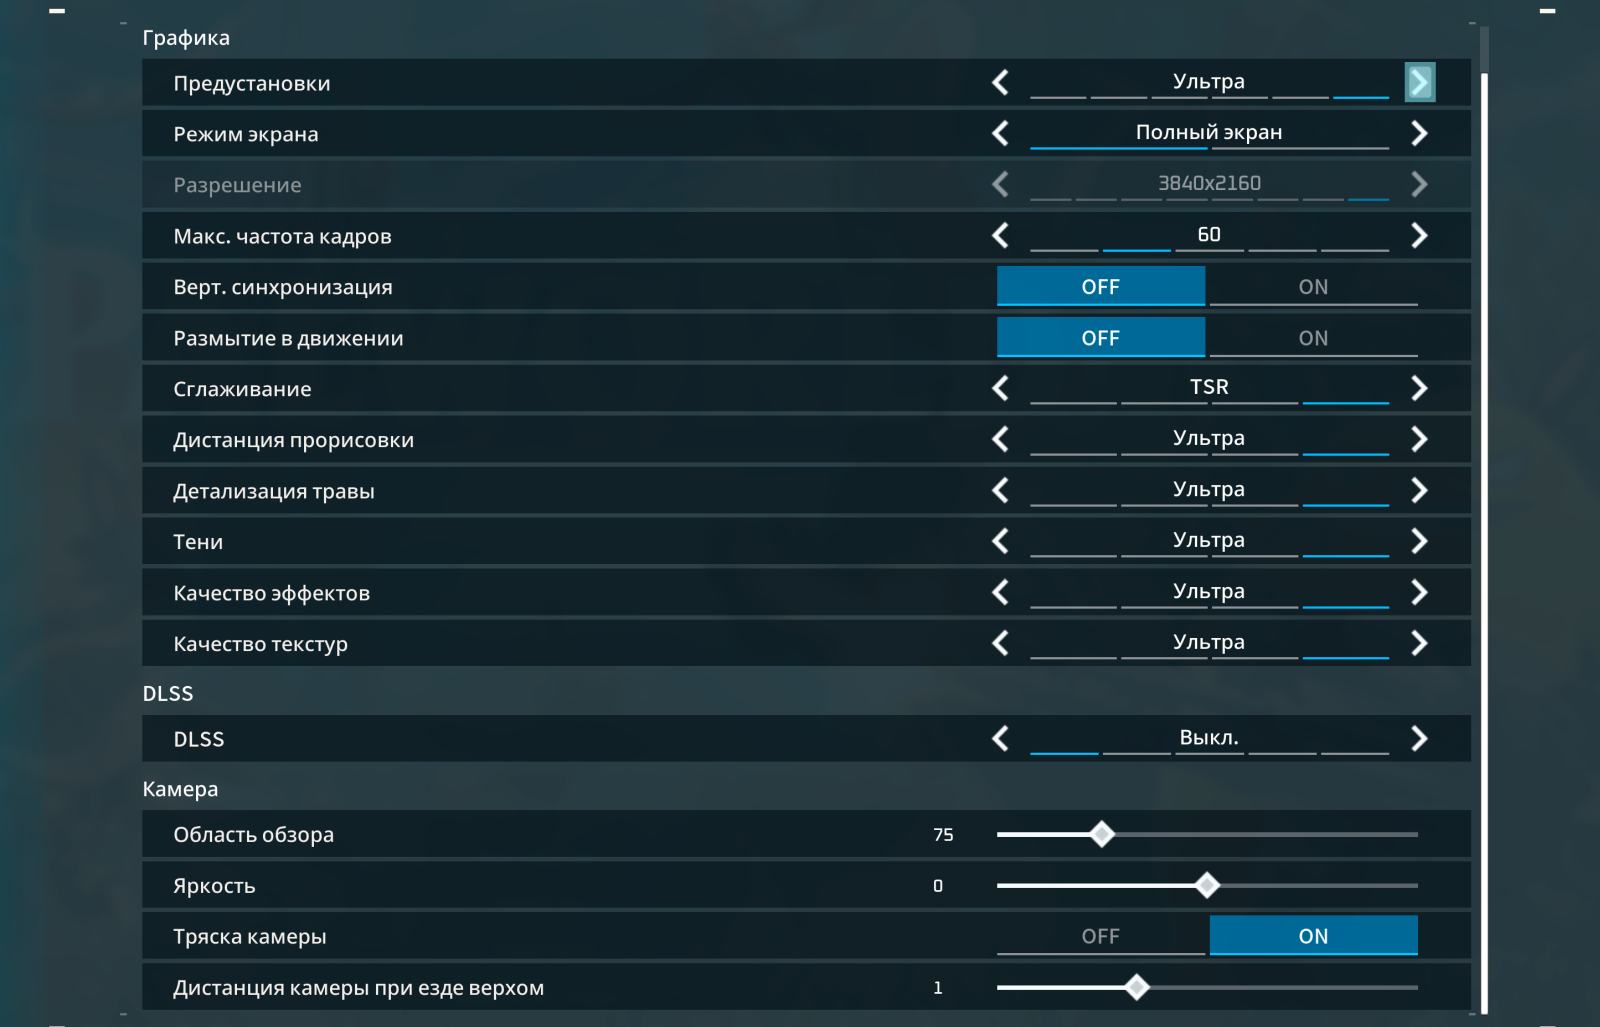
Task: Click the Ультра value in Качество текстур row
Action: click(1209, 642)
